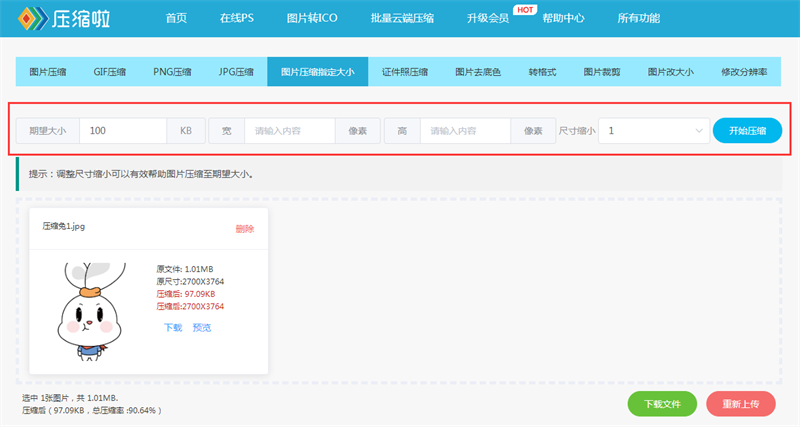
Task: Click the 原尺寸:2700X3764 text
Action: (190, 282)
